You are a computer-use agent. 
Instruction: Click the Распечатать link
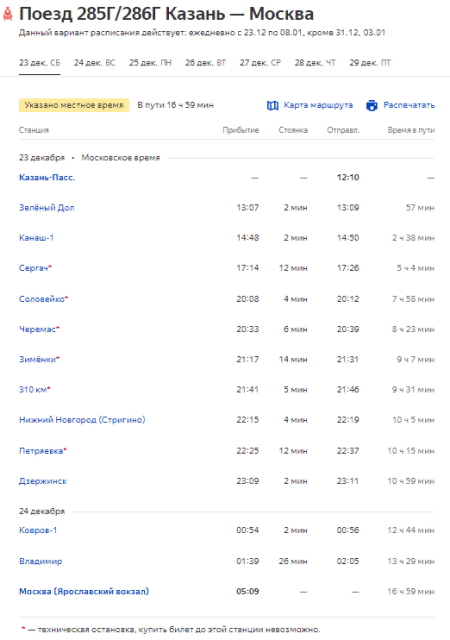409,105
